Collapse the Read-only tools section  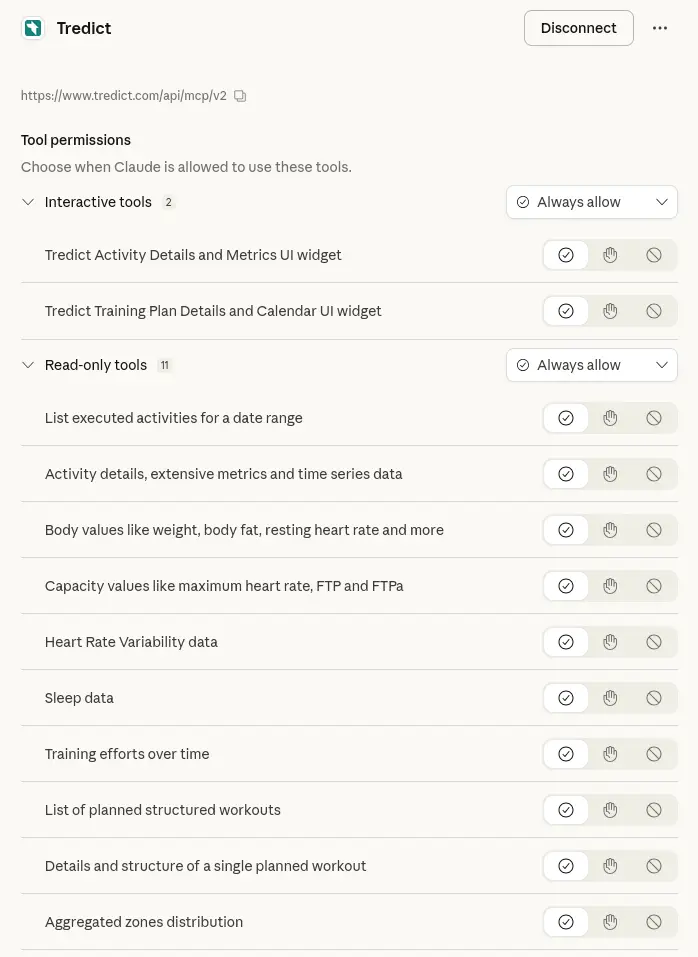click(x=28, y=365)
